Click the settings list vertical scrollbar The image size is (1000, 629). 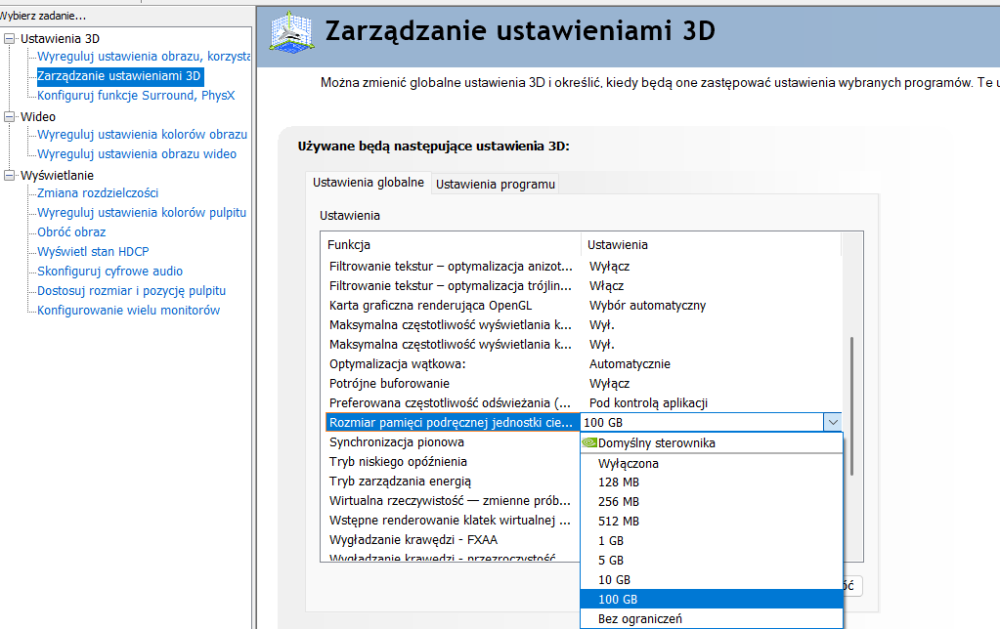851,400
